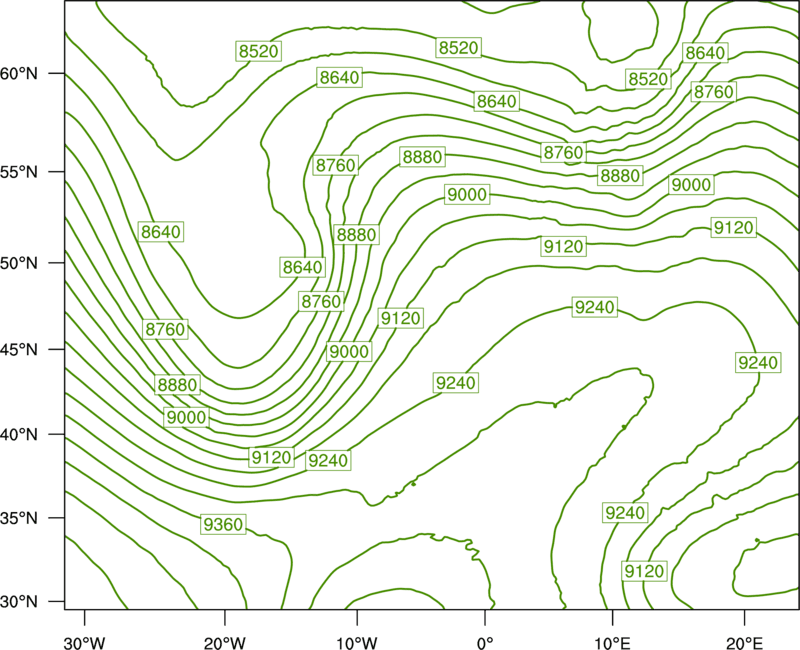
Task: Pick the 45°N latitude axis label
Action: click(19, 350)
